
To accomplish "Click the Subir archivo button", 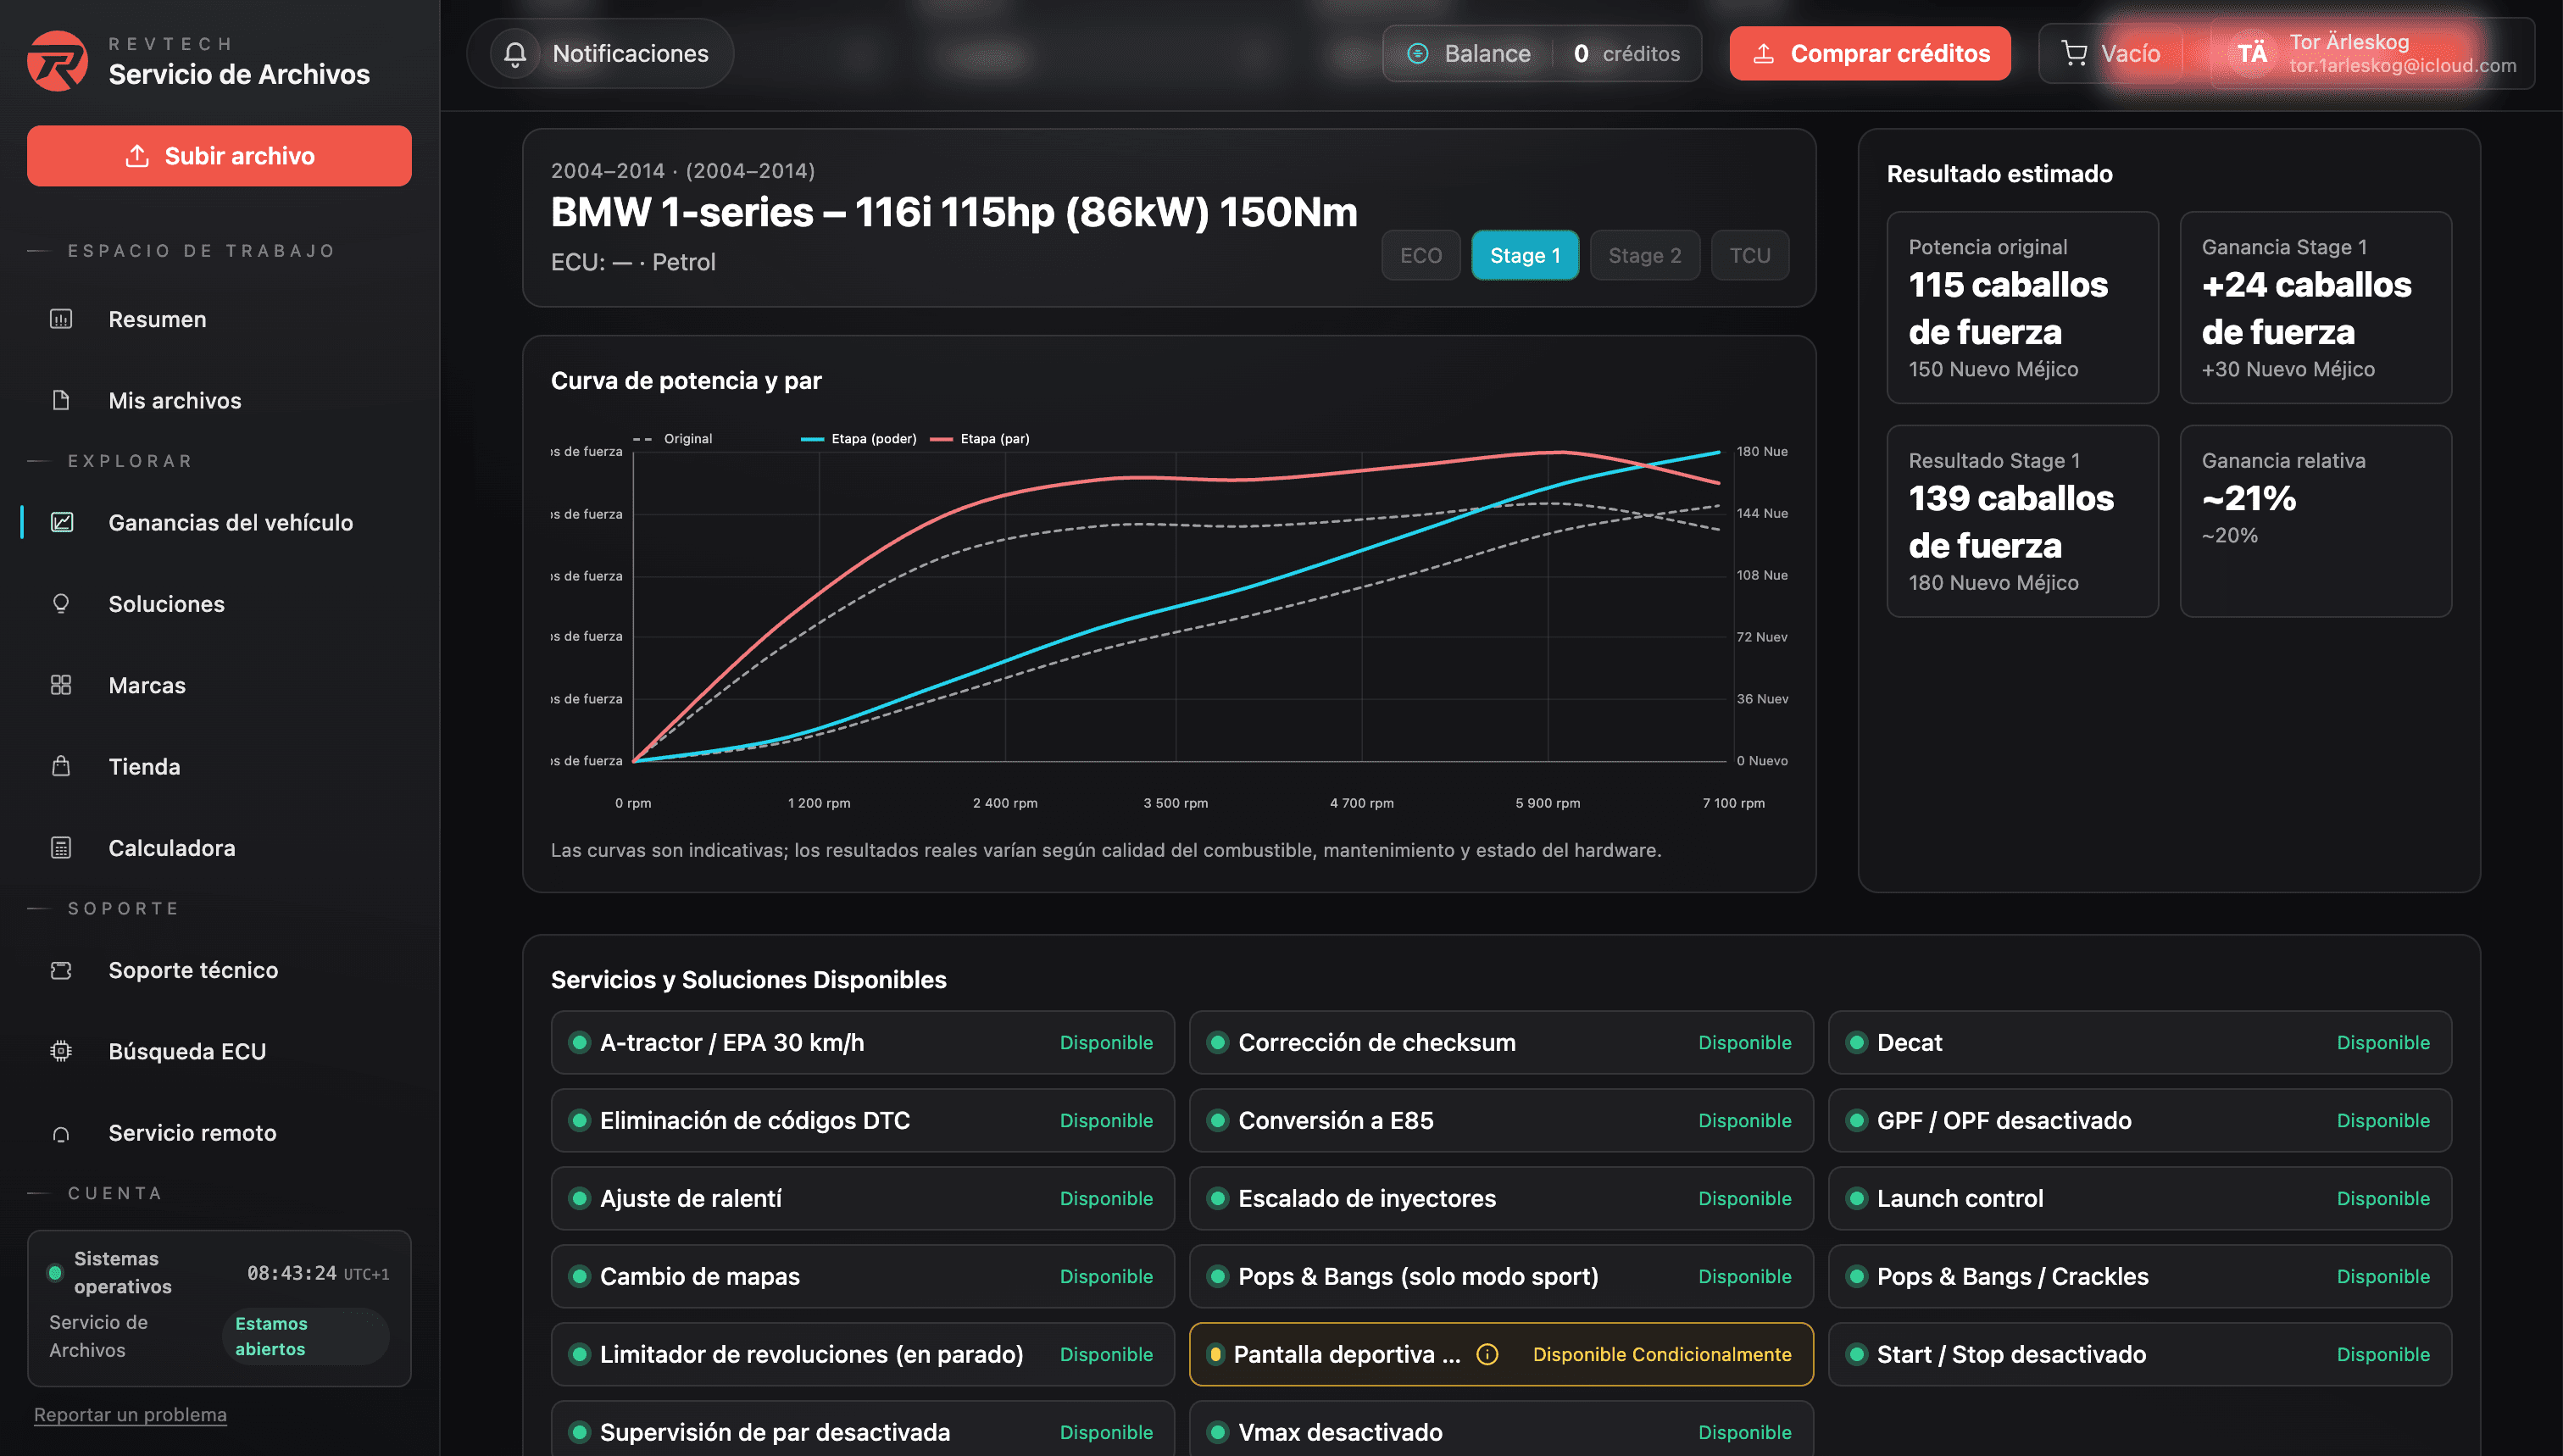I will coord(219,156).
